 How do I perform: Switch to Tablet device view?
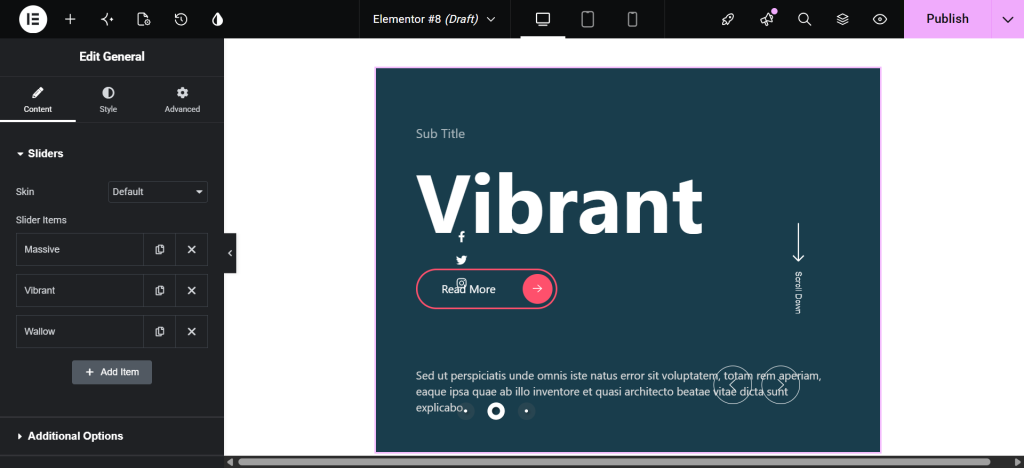[x=588, y=19]
